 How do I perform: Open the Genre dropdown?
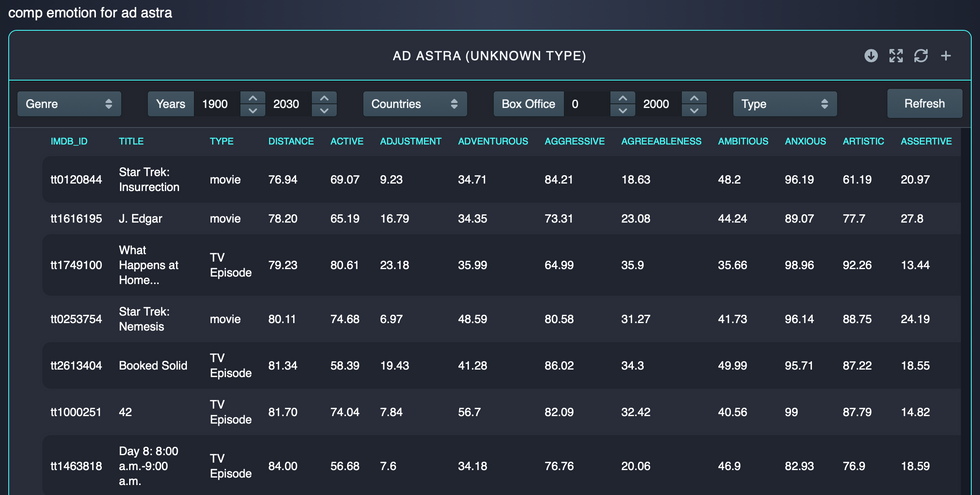[69, 104]
